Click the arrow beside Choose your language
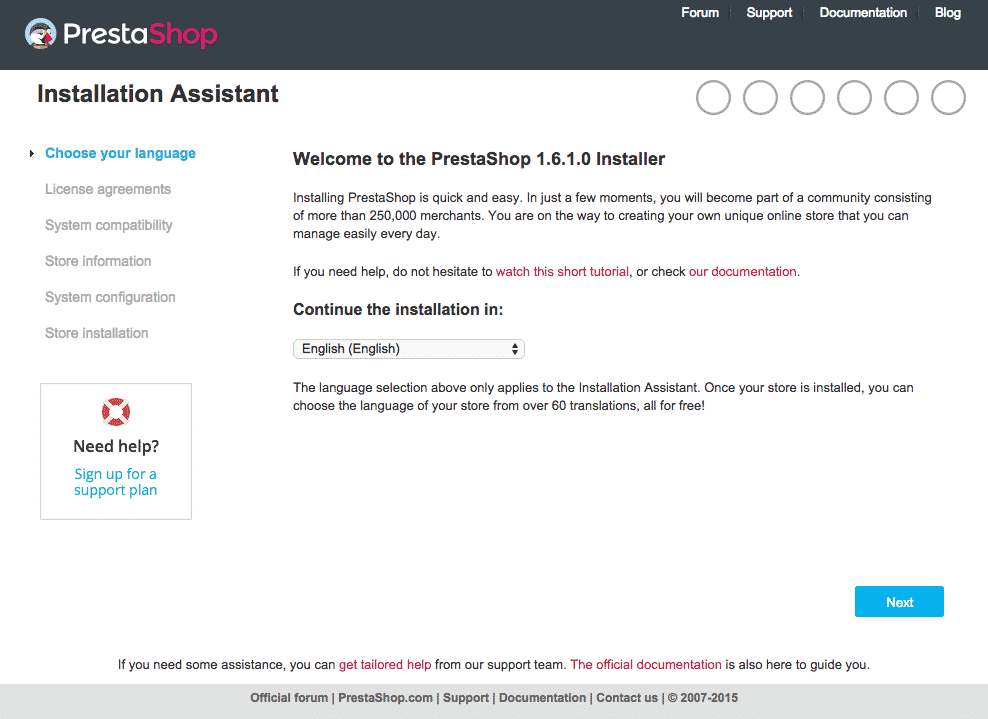The width and height of the screenshot is (988, 719). point(30,154)
